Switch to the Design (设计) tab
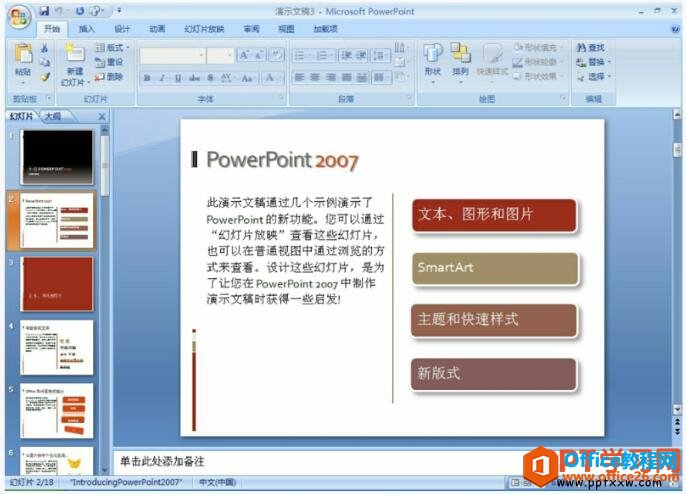Image resolution: width=686 pixels, height=494 pixels. click(x=122, y=29)
